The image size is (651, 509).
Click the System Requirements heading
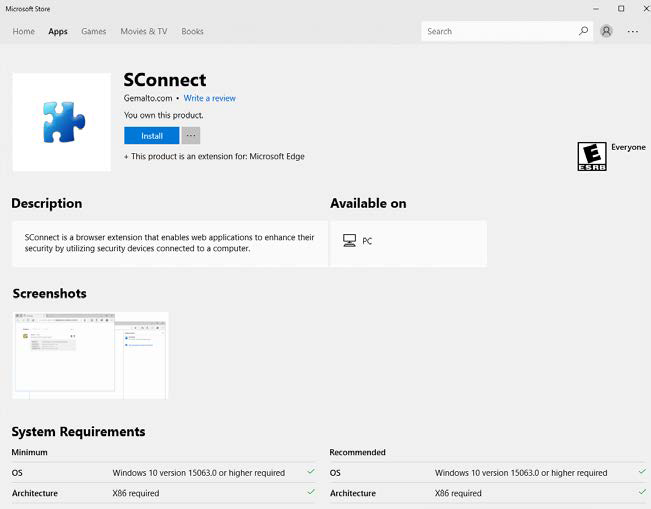[78, 432]
